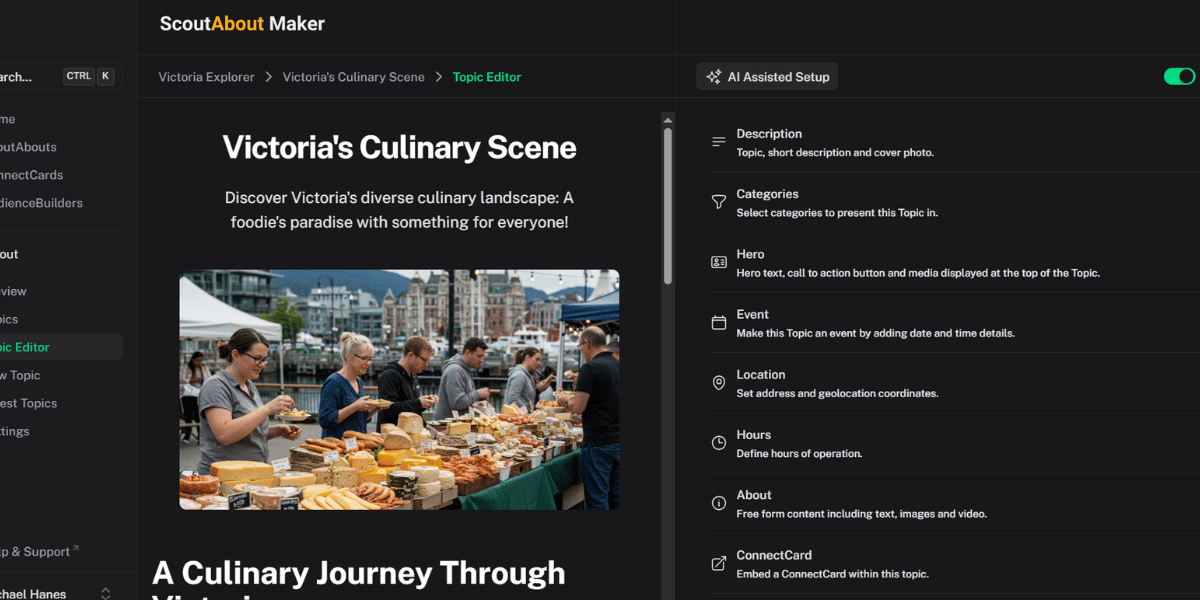
Task: Open the Description section icon
Action: click(718, 141)
